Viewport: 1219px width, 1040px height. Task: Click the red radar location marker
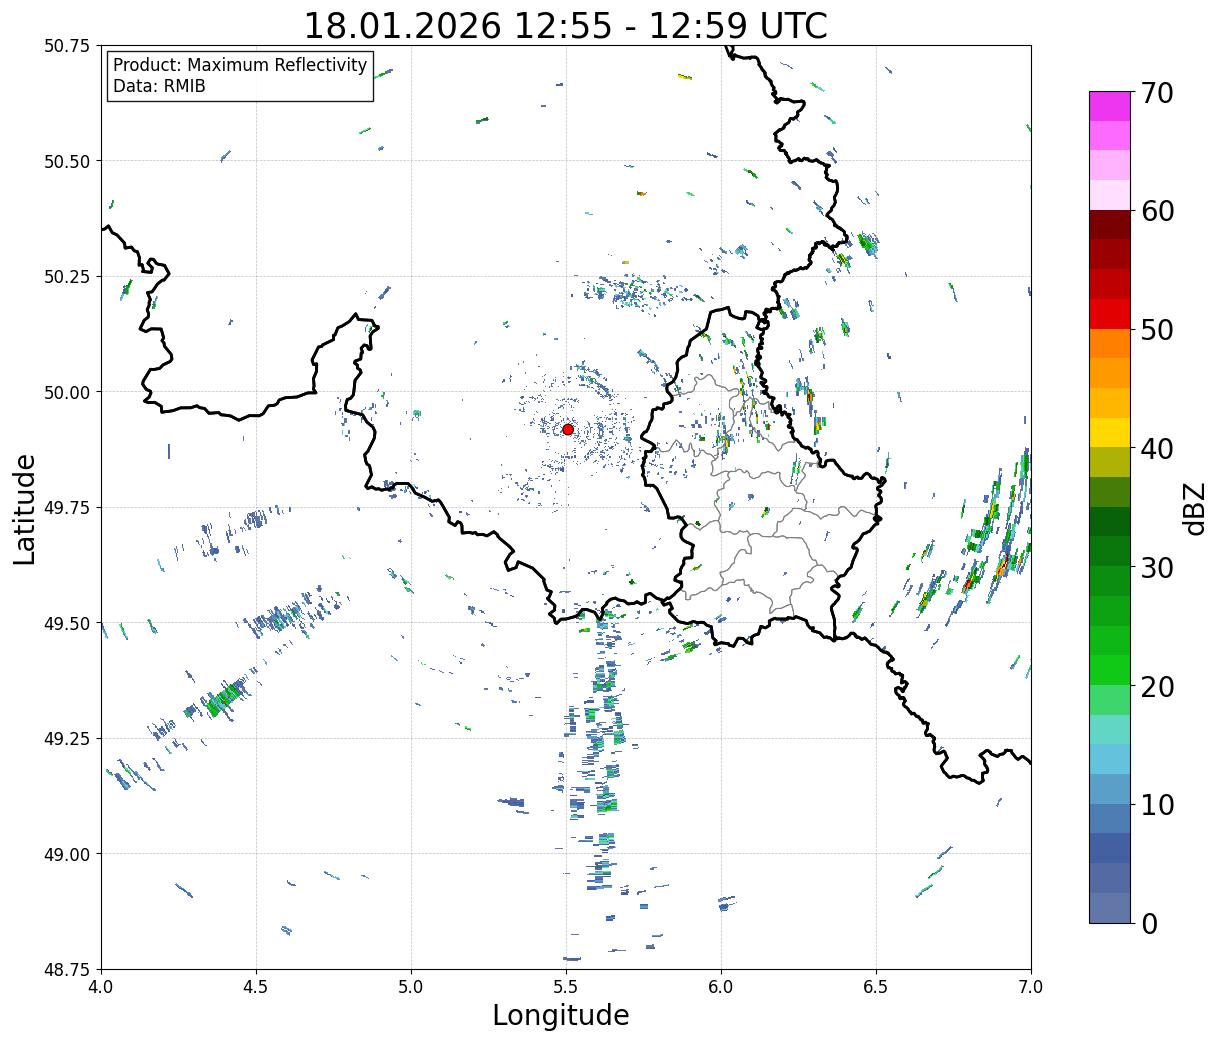[x=568, y=429]
